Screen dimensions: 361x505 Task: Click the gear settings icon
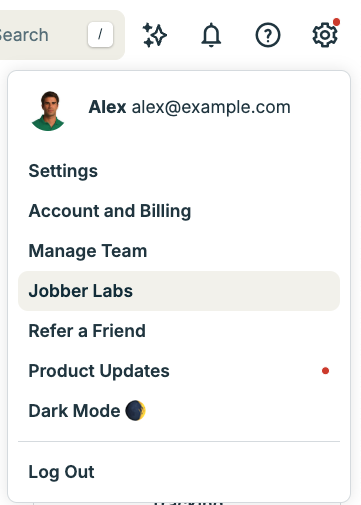[x=325, y=35]
